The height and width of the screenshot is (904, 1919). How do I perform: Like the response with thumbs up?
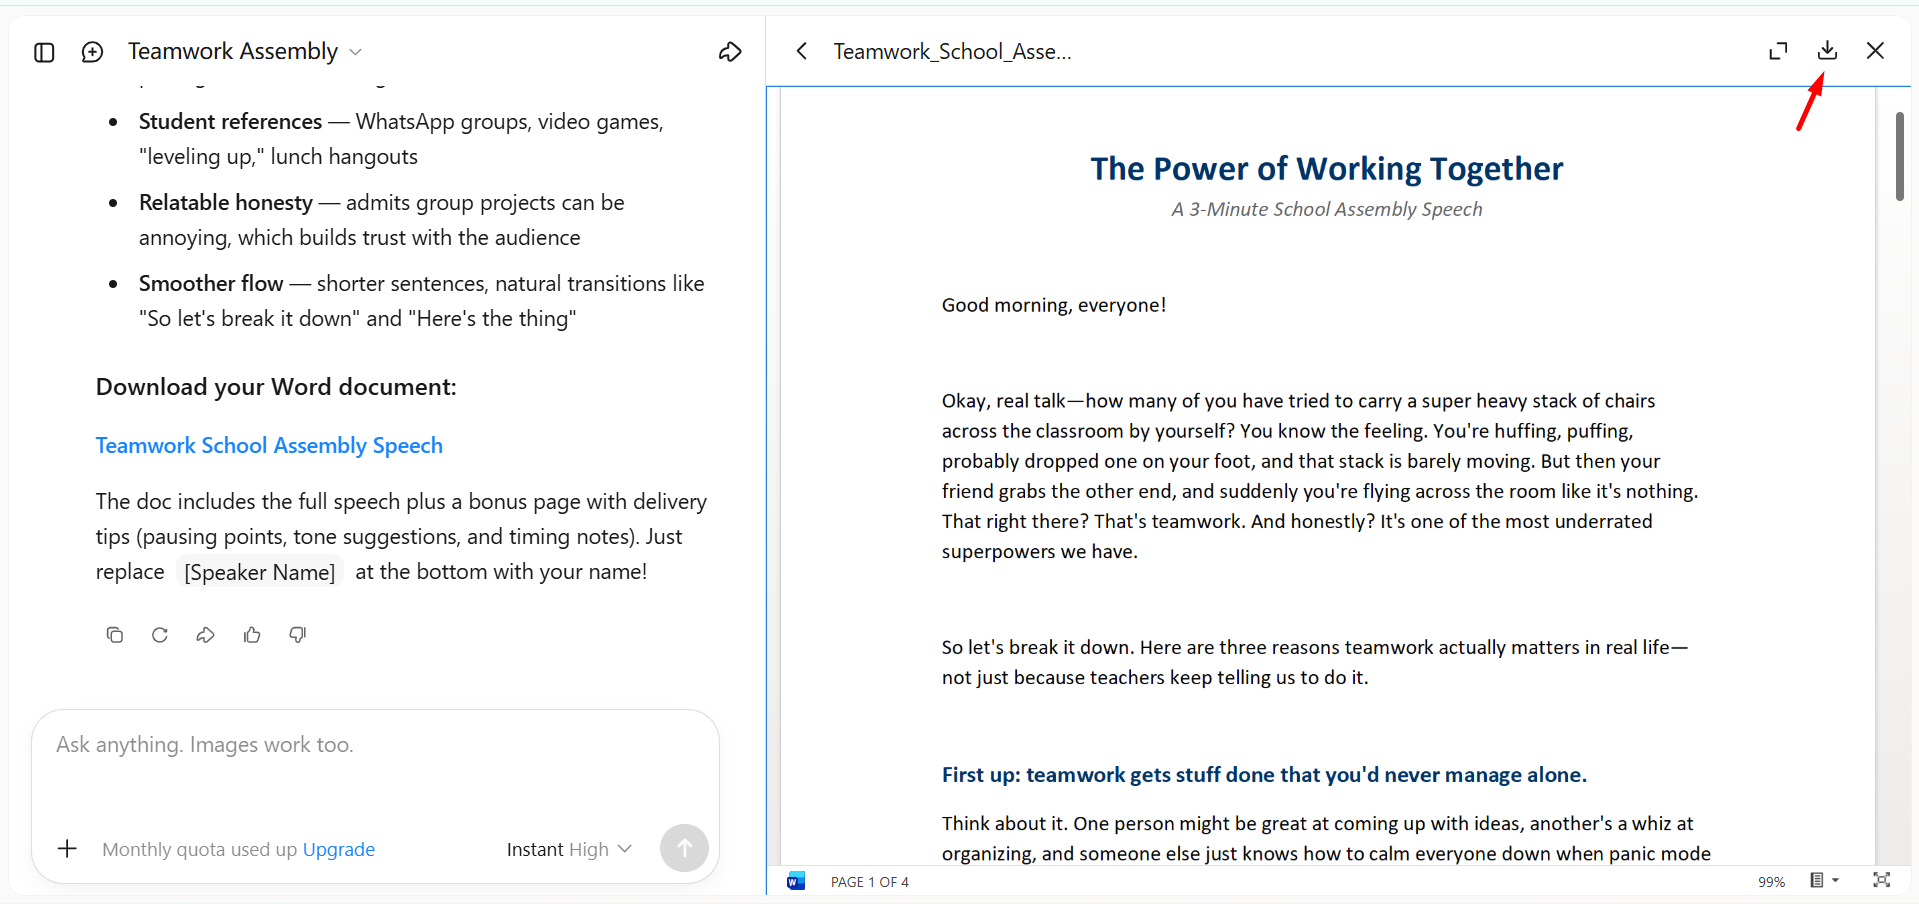point(252,635)
